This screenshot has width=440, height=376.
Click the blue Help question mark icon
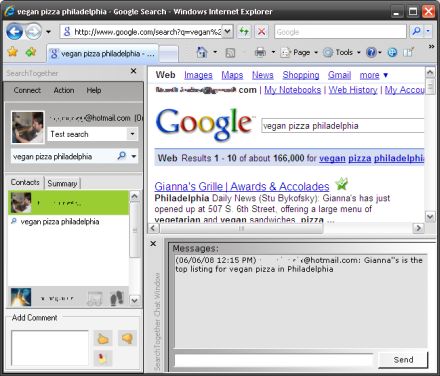[371, 52]
